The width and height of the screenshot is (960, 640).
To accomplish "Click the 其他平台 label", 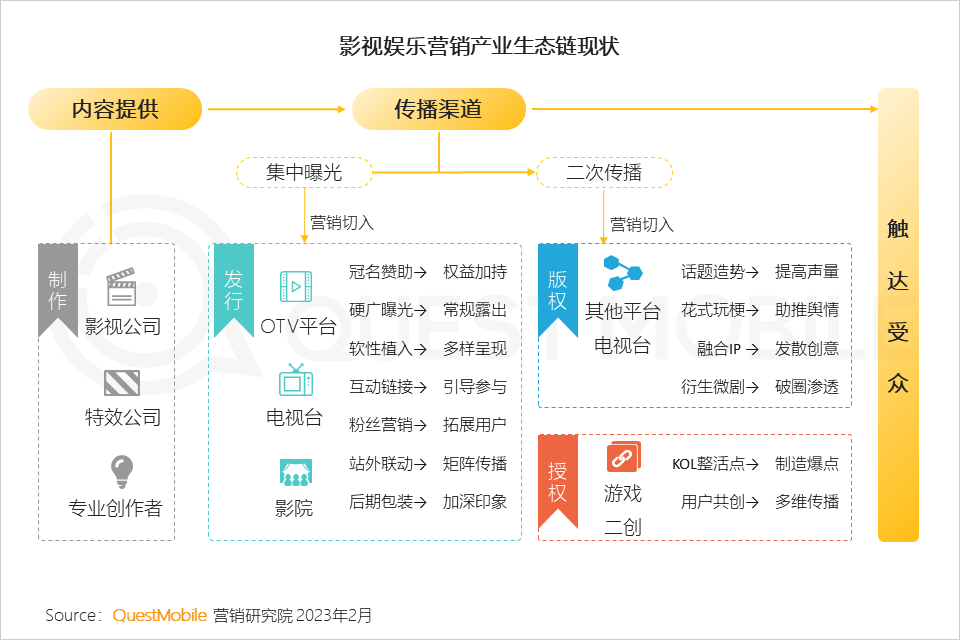I will [623, 311].
